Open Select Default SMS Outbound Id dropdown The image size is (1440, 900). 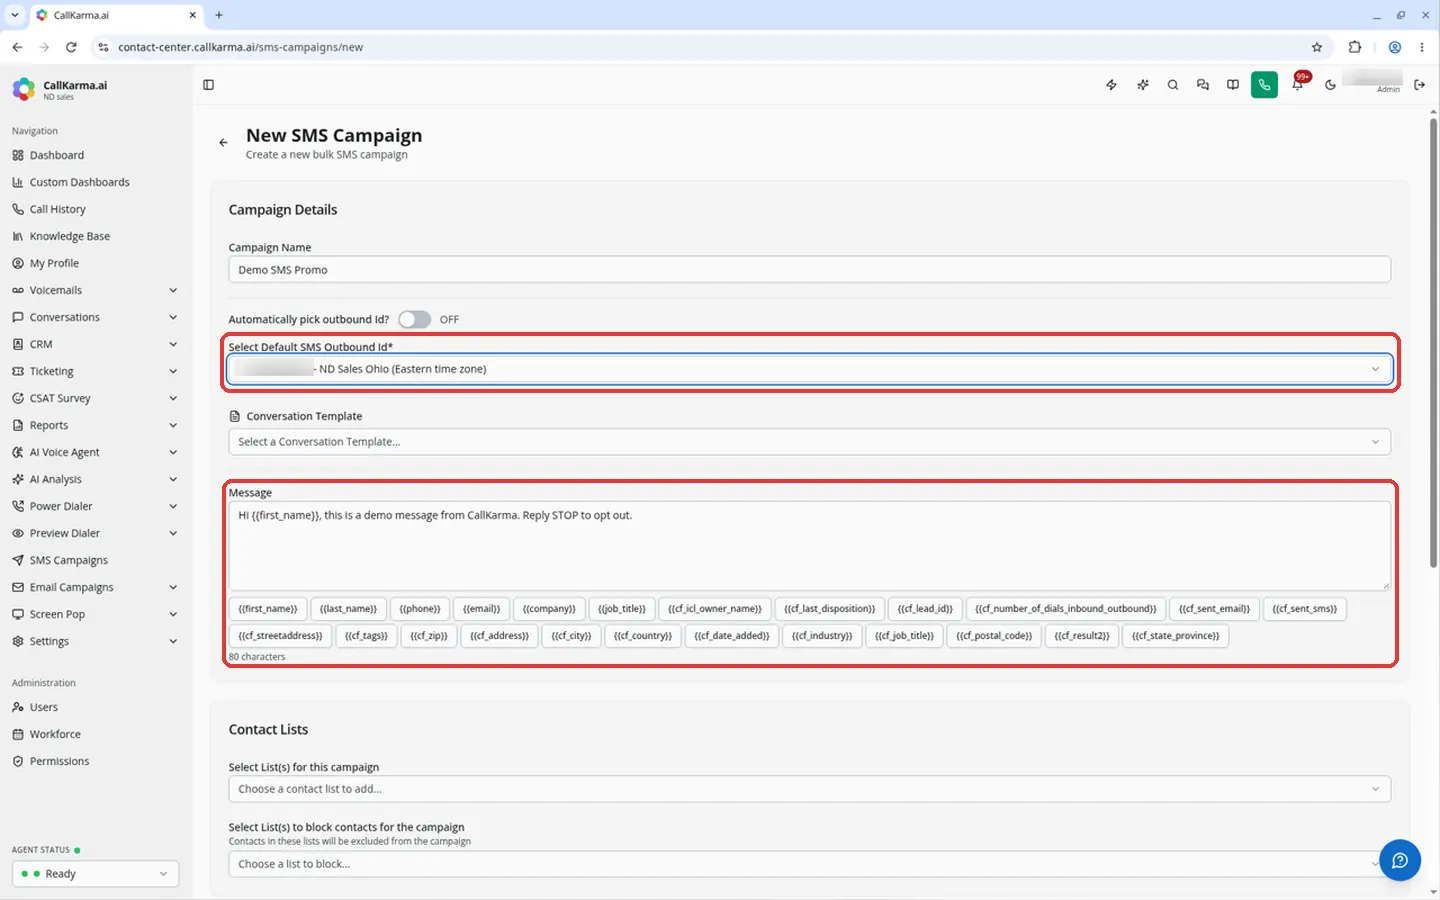pyautogui.click(x=809, y=369)
